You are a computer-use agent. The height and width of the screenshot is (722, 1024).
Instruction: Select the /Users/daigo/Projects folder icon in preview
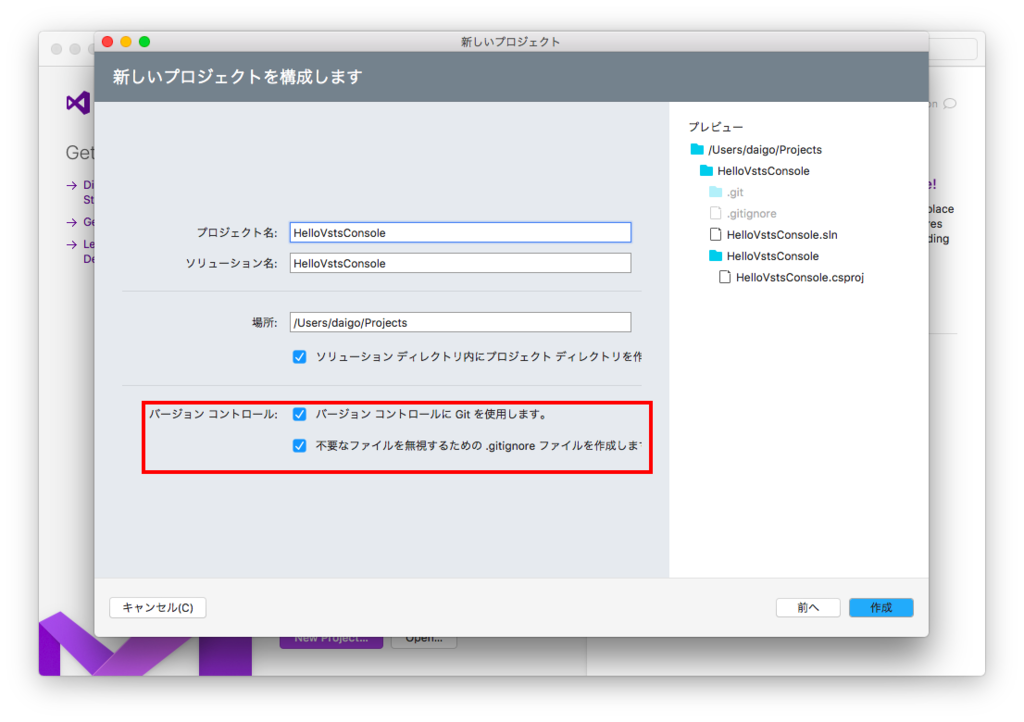pyautogui.click(x=697, y=149)
